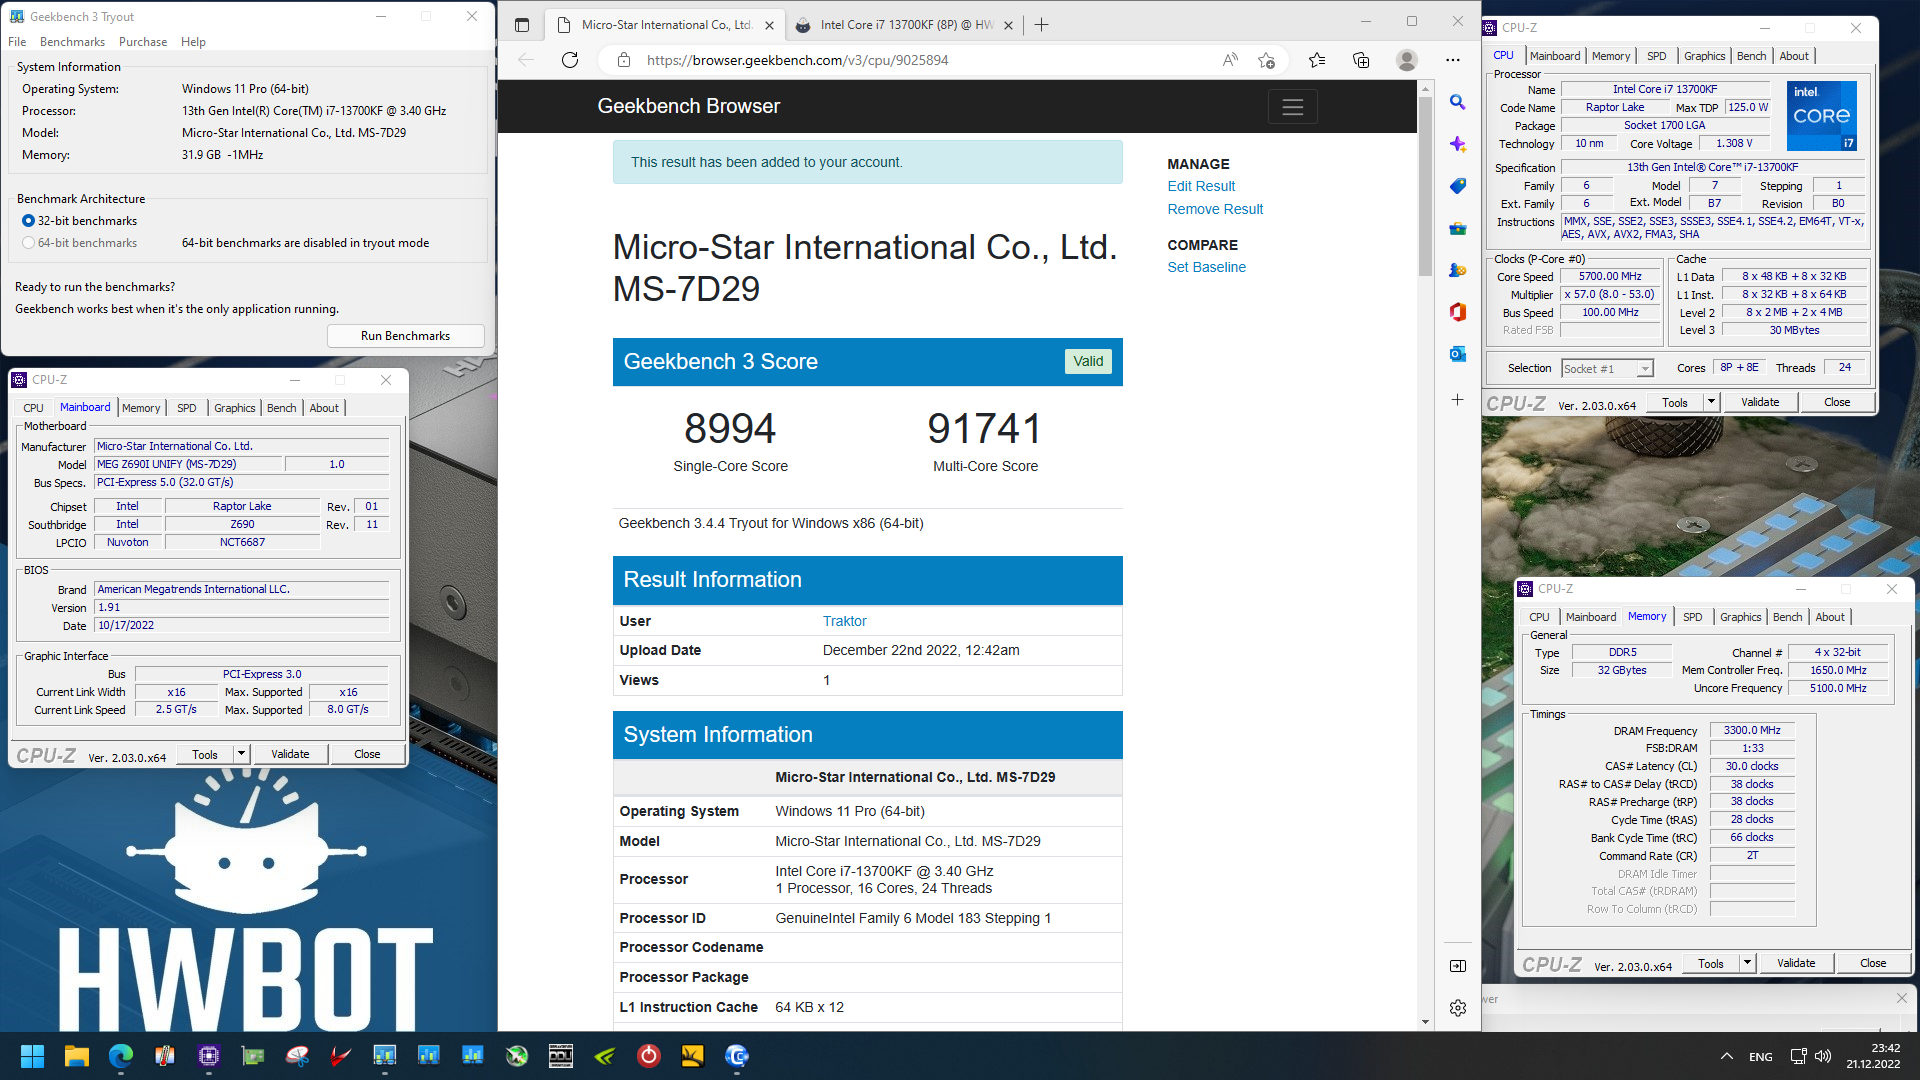Viewport: 1920px width, 1080px height.
Task: Open the Windows Start button
Action: pyautogui.click(x=33, y=1055)
